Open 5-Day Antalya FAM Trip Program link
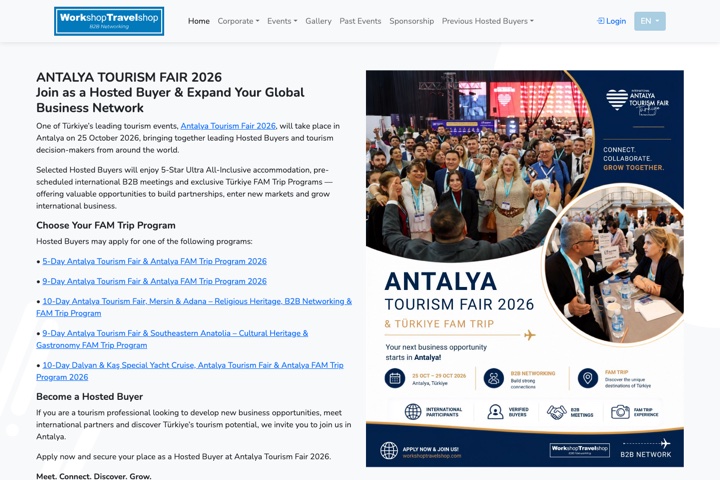 point(154,261)
